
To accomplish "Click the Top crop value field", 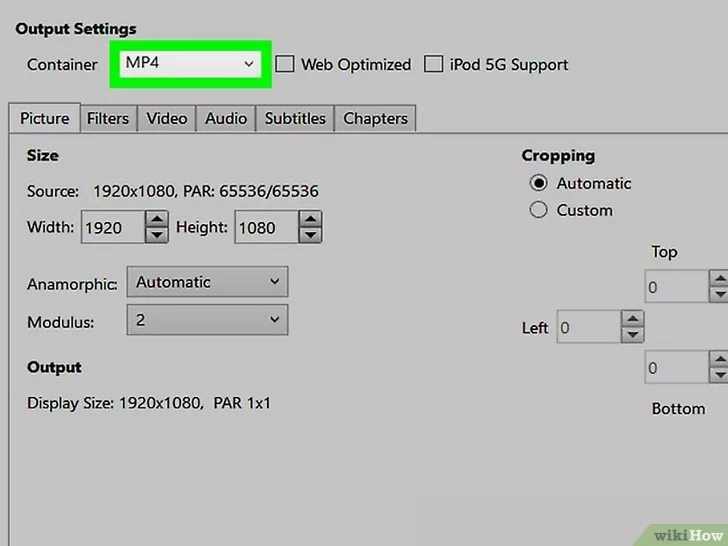I will click(677, 286).
